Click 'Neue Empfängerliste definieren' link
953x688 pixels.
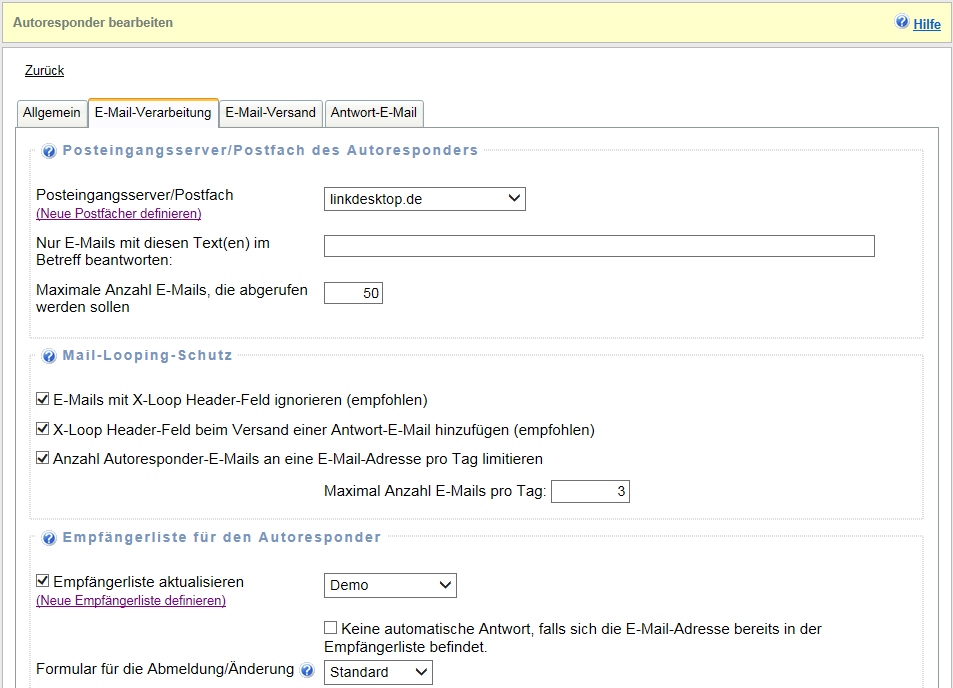(131, 601)
